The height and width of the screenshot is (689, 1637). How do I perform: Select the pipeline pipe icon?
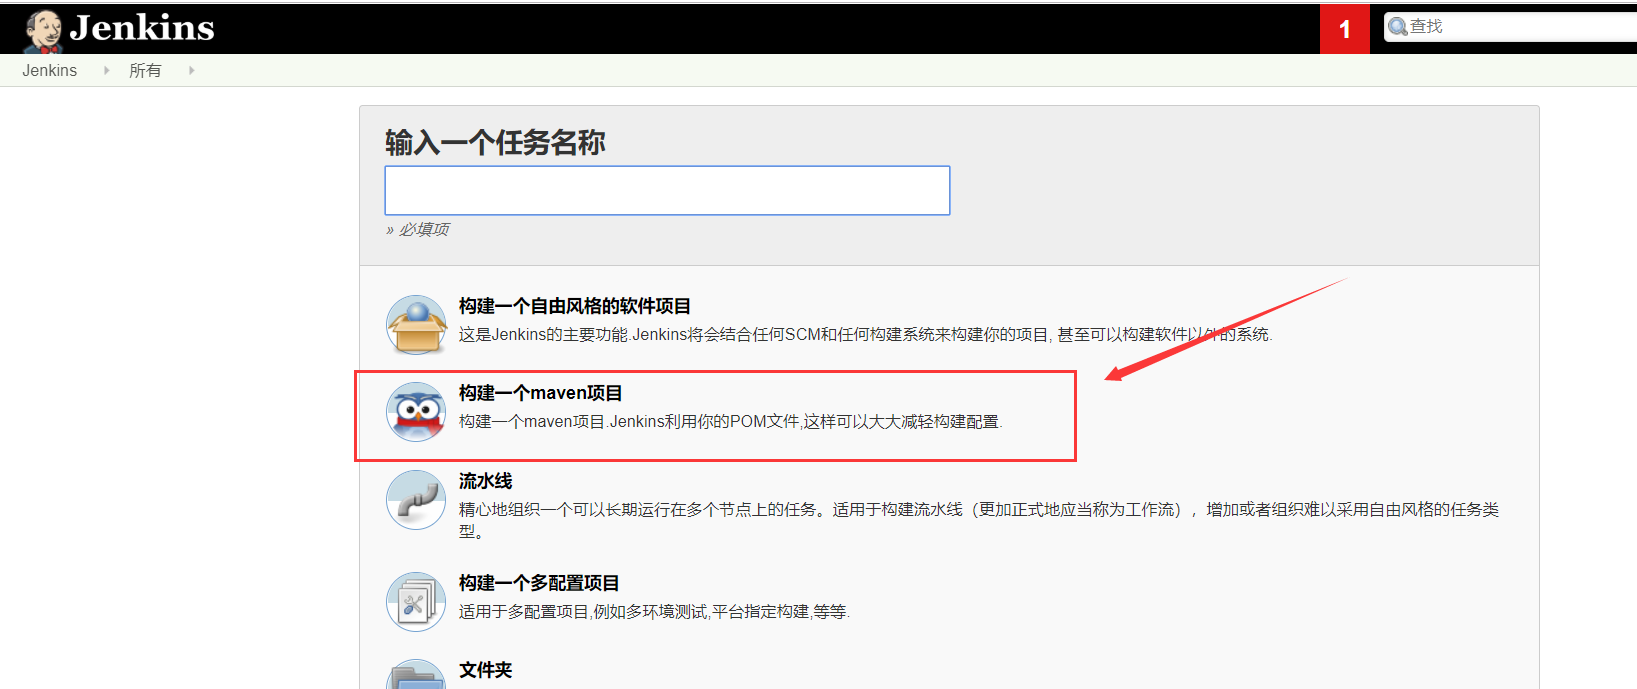[x=416, y=500]
